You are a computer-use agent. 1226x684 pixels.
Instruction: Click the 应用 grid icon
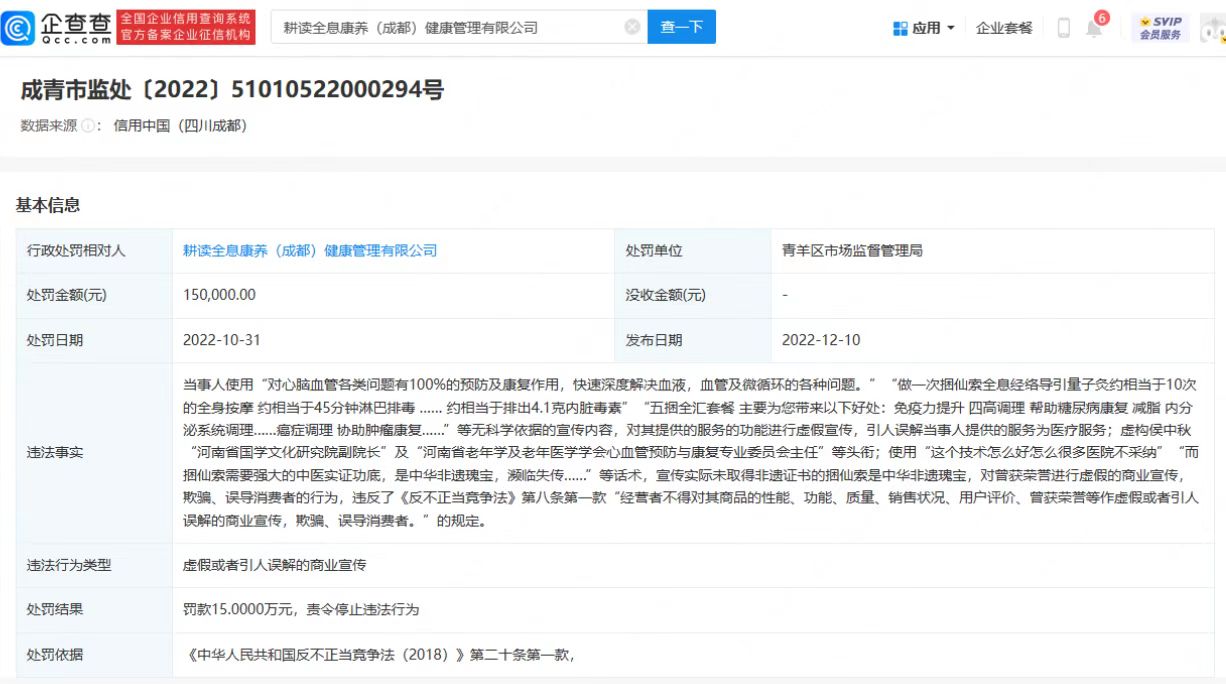point(900,28)
